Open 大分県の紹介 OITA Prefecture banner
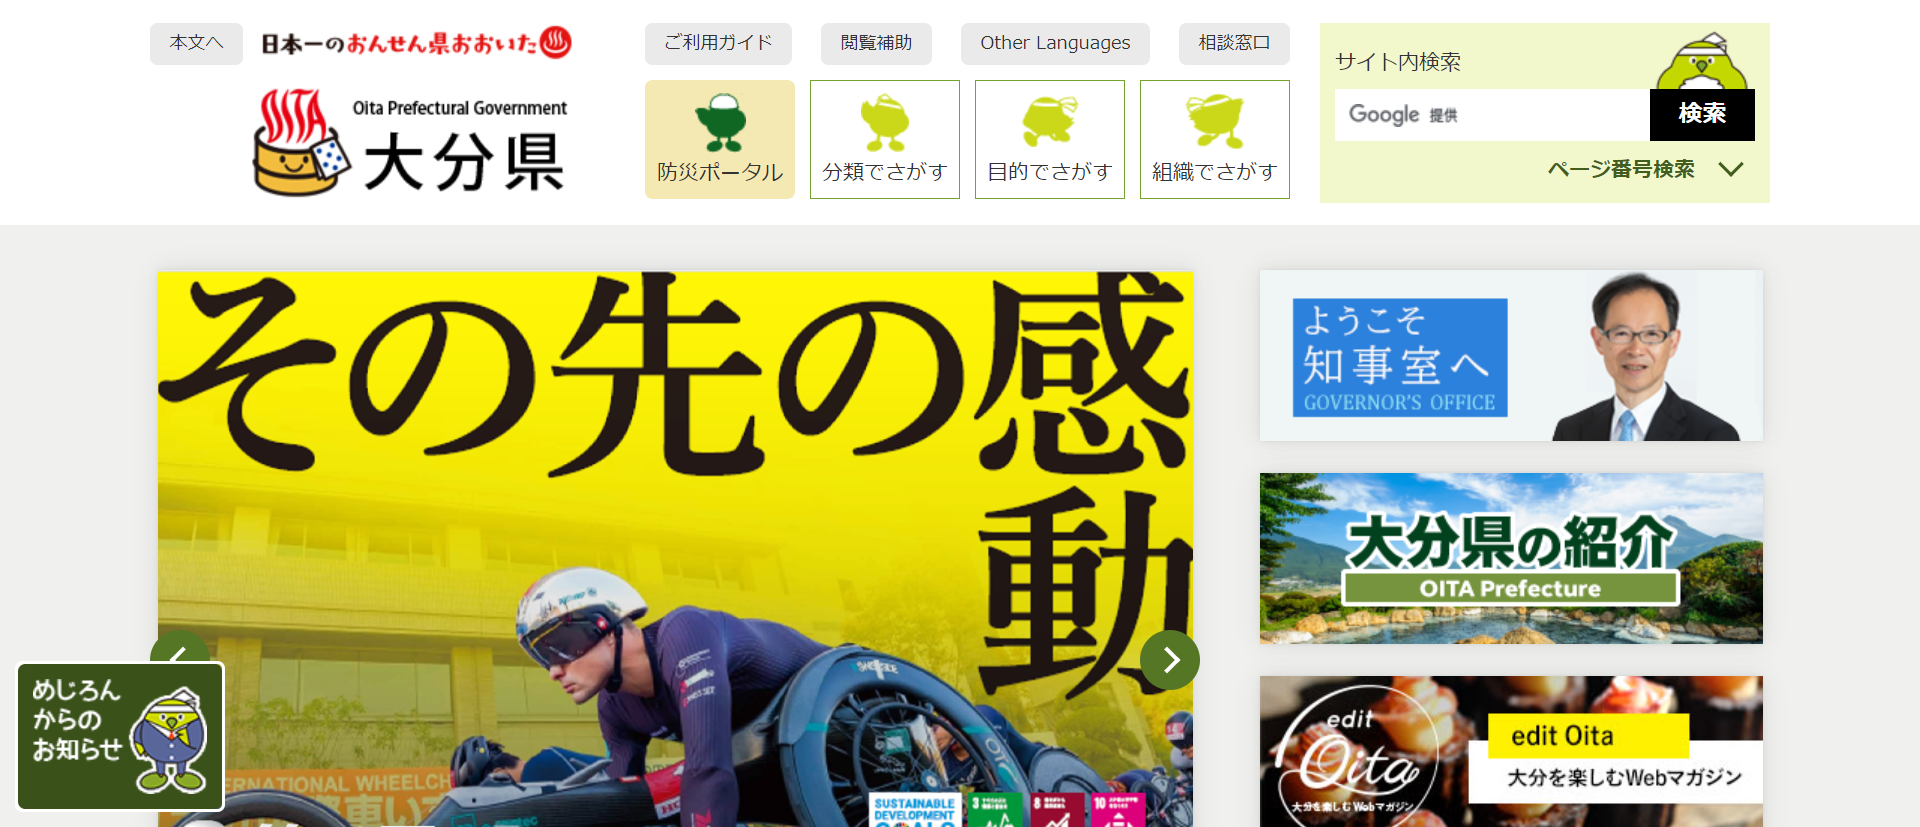The image size is (1920, 827). (1511, 558)
